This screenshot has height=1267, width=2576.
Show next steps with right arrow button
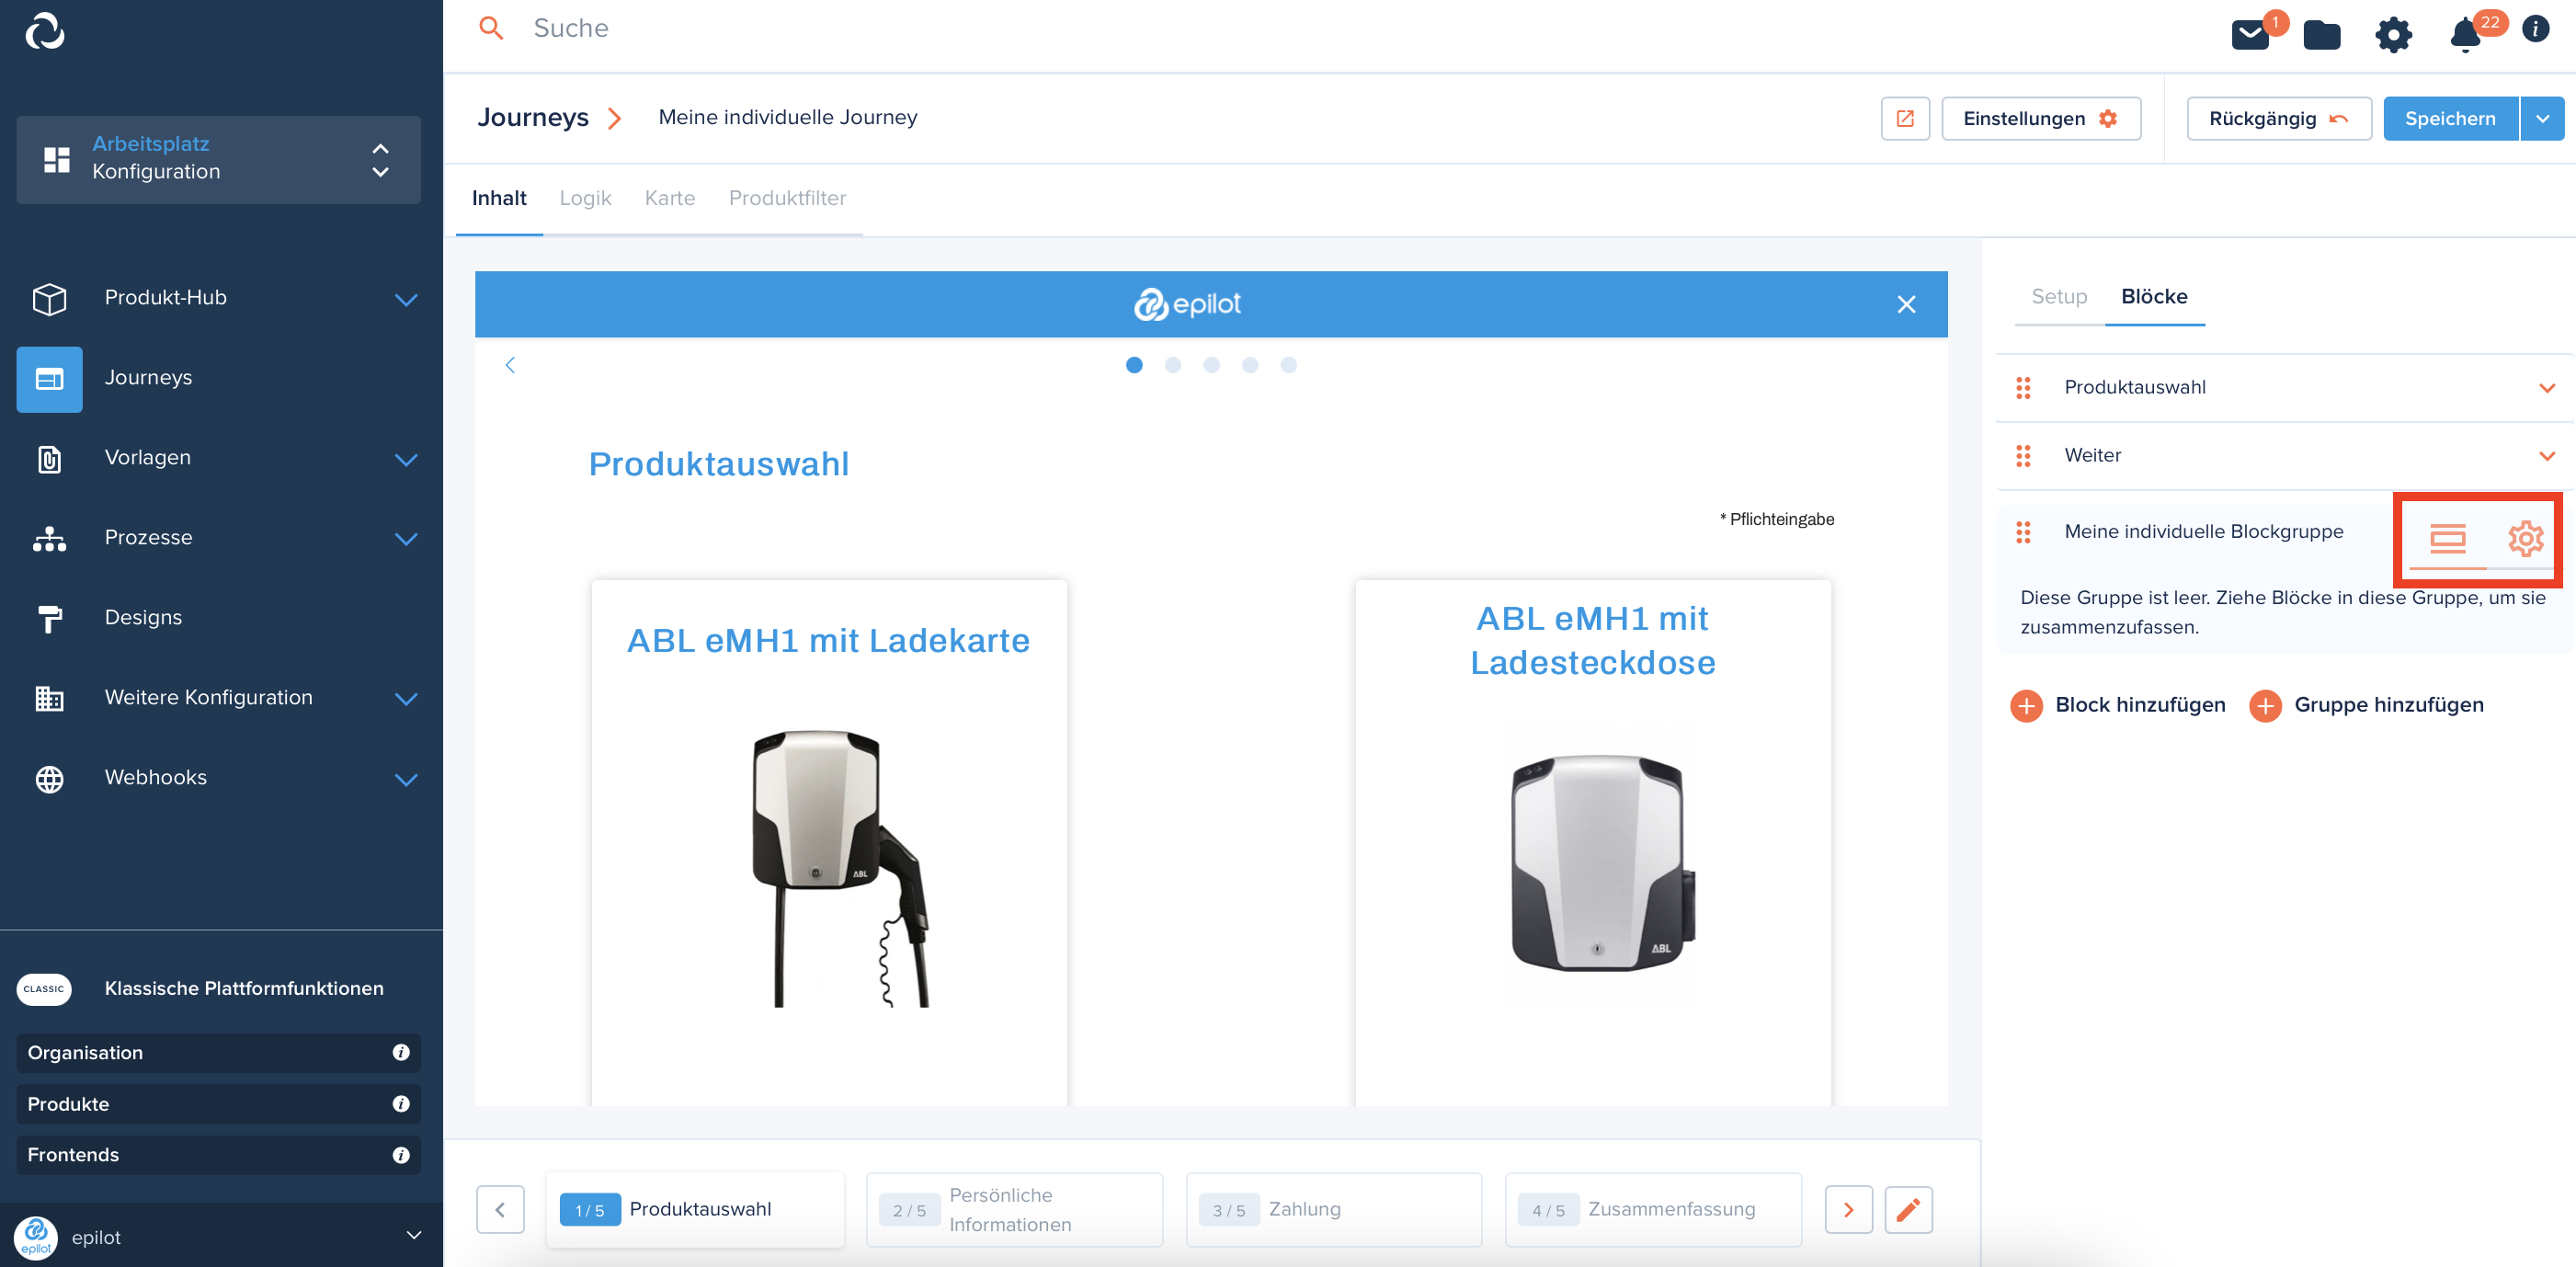pyautogui.click(x=1848, y=1210)
